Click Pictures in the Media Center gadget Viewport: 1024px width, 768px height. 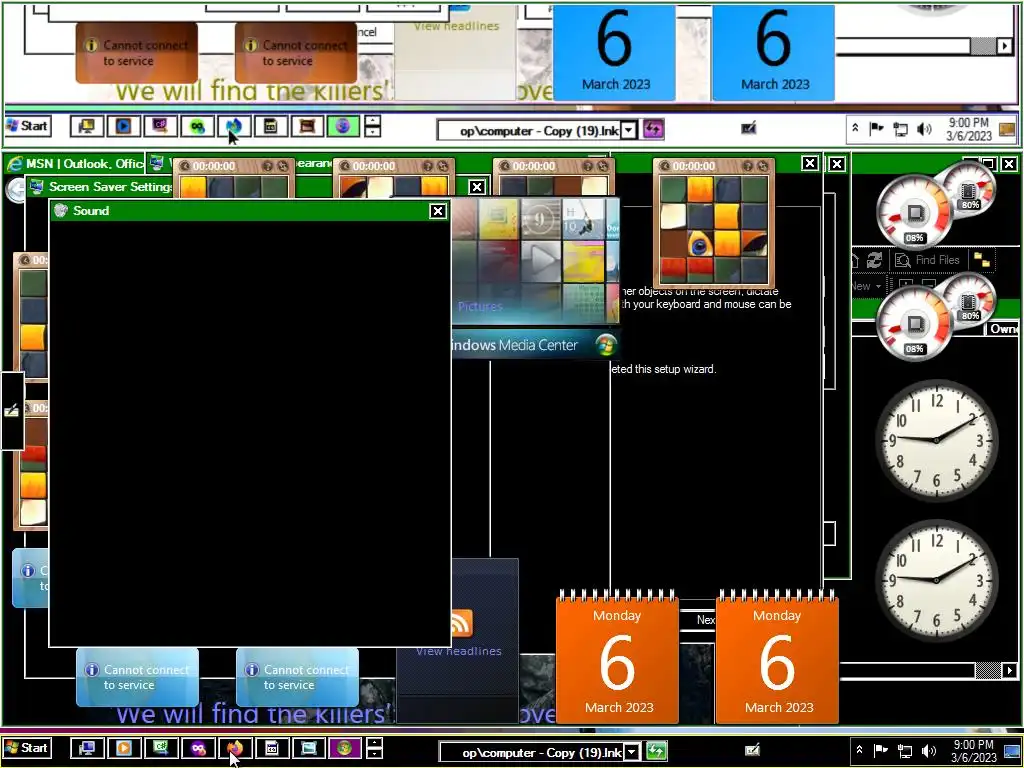click(x=480, y=306)
